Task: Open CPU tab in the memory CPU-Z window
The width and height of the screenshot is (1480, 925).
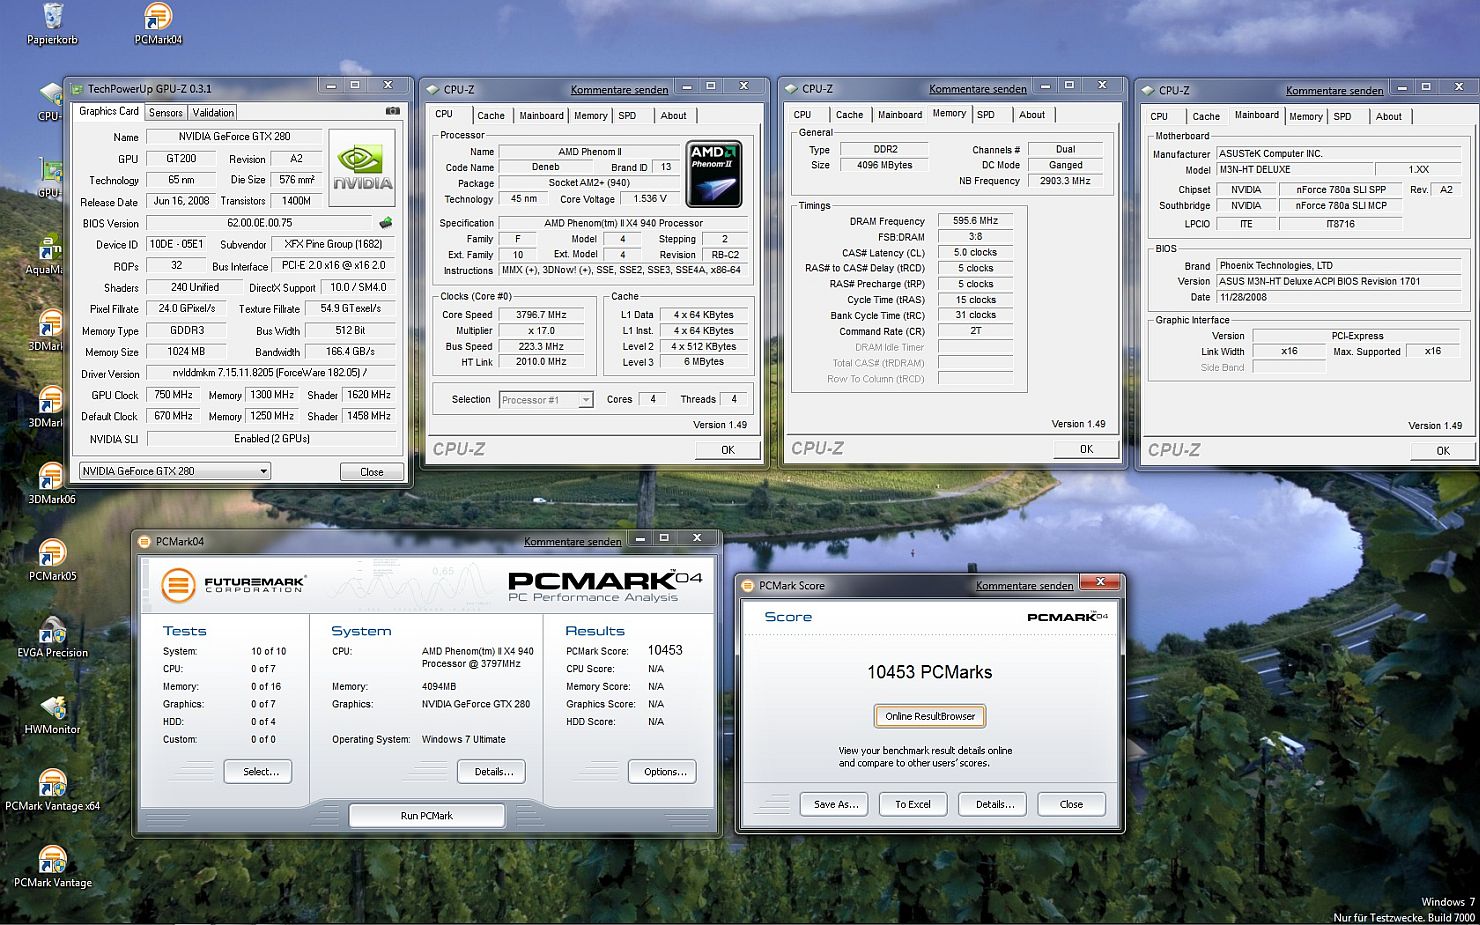Action: click(x=803, y=115)
